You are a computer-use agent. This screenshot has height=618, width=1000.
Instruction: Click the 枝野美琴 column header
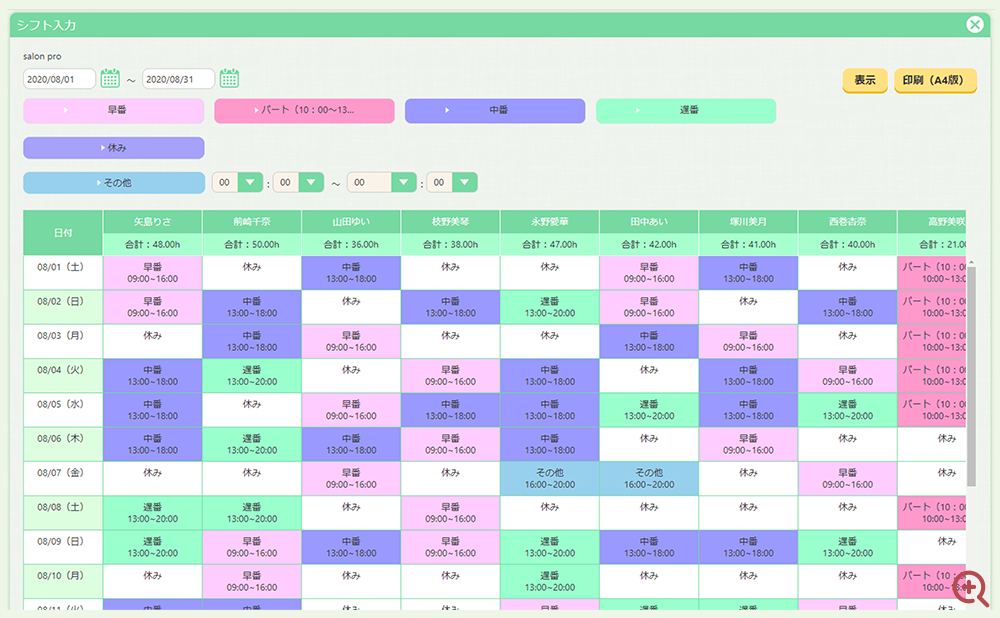point(450,221)
